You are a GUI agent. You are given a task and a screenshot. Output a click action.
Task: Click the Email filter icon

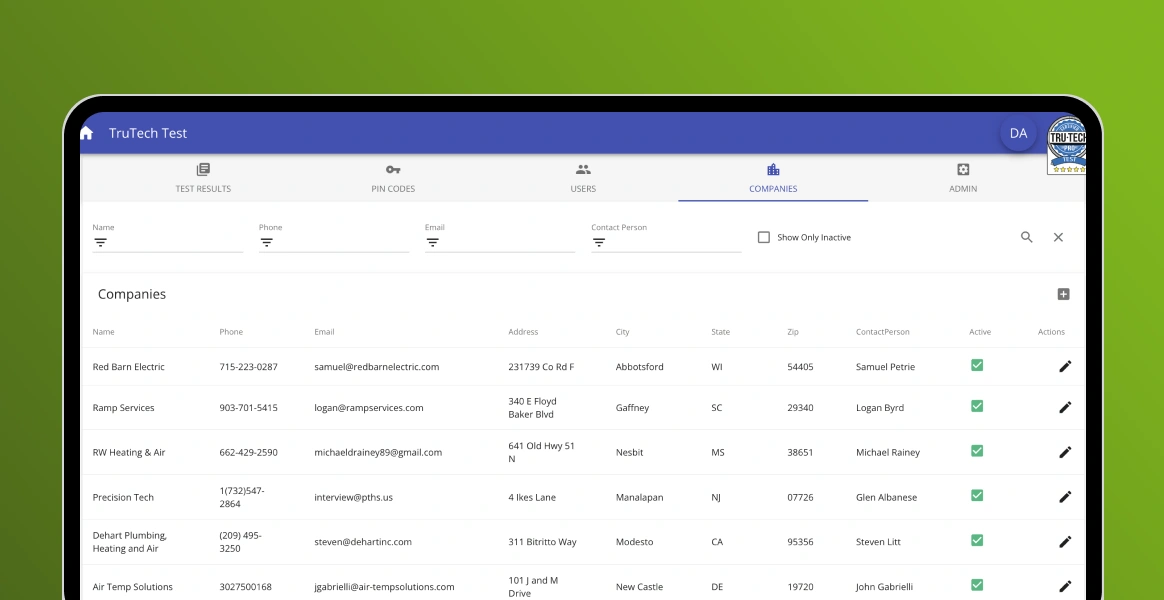coord(433,243)
